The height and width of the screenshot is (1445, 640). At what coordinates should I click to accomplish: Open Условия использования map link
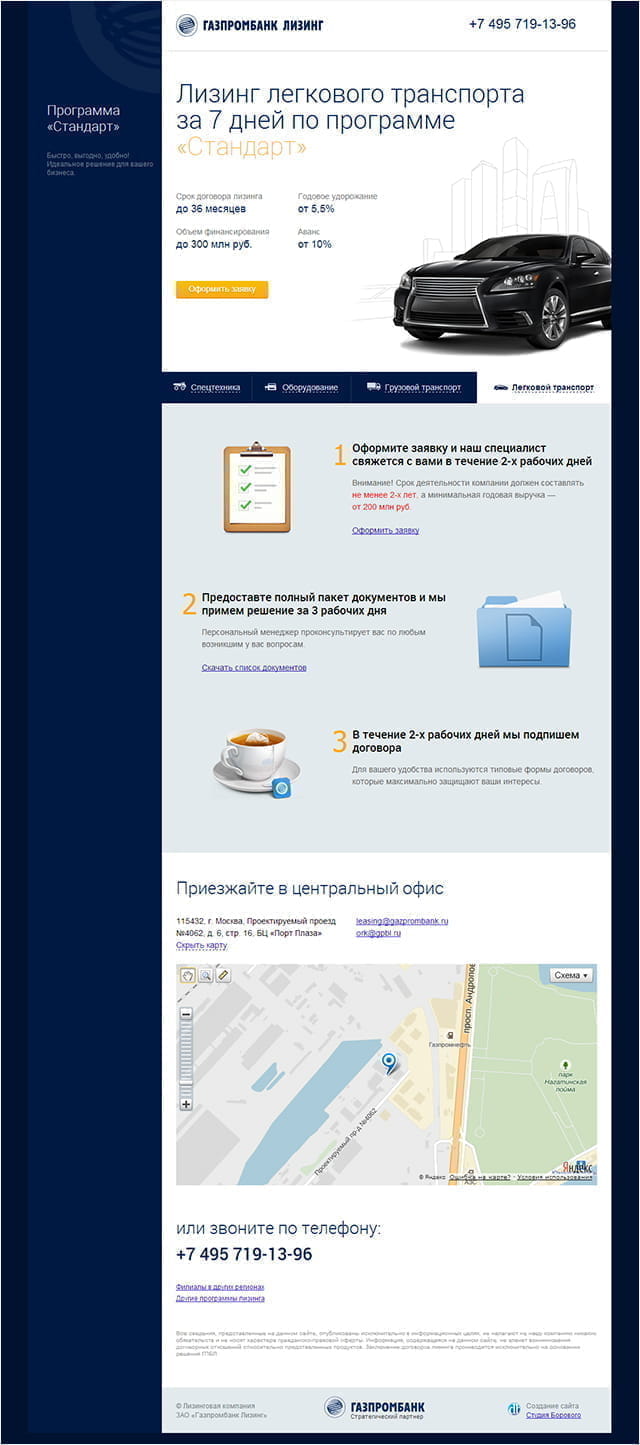555,1177
